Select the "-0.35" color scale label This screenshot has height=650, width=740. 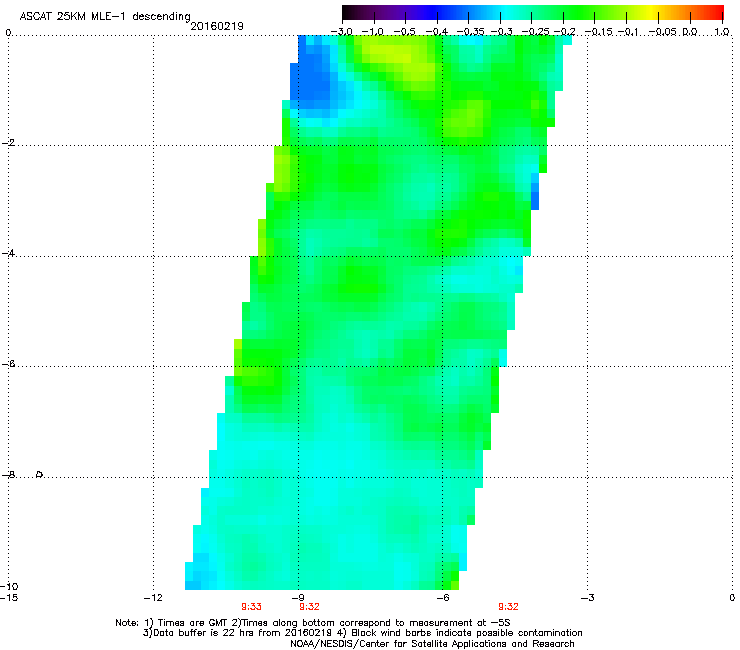471,32
